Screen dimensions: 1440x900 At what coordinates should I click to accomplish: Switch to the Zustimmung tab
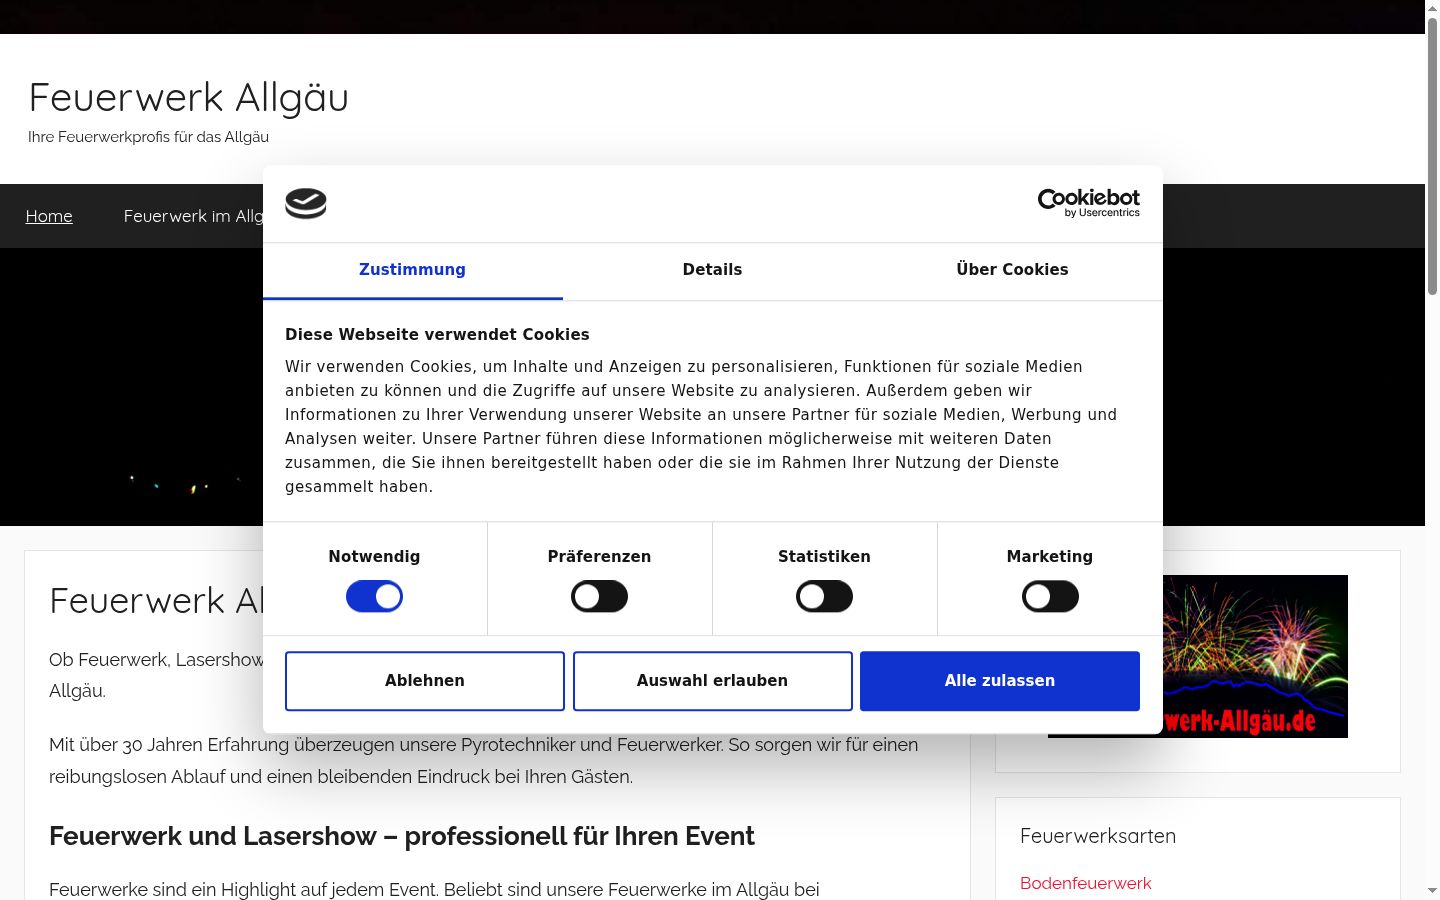[412, 270]
